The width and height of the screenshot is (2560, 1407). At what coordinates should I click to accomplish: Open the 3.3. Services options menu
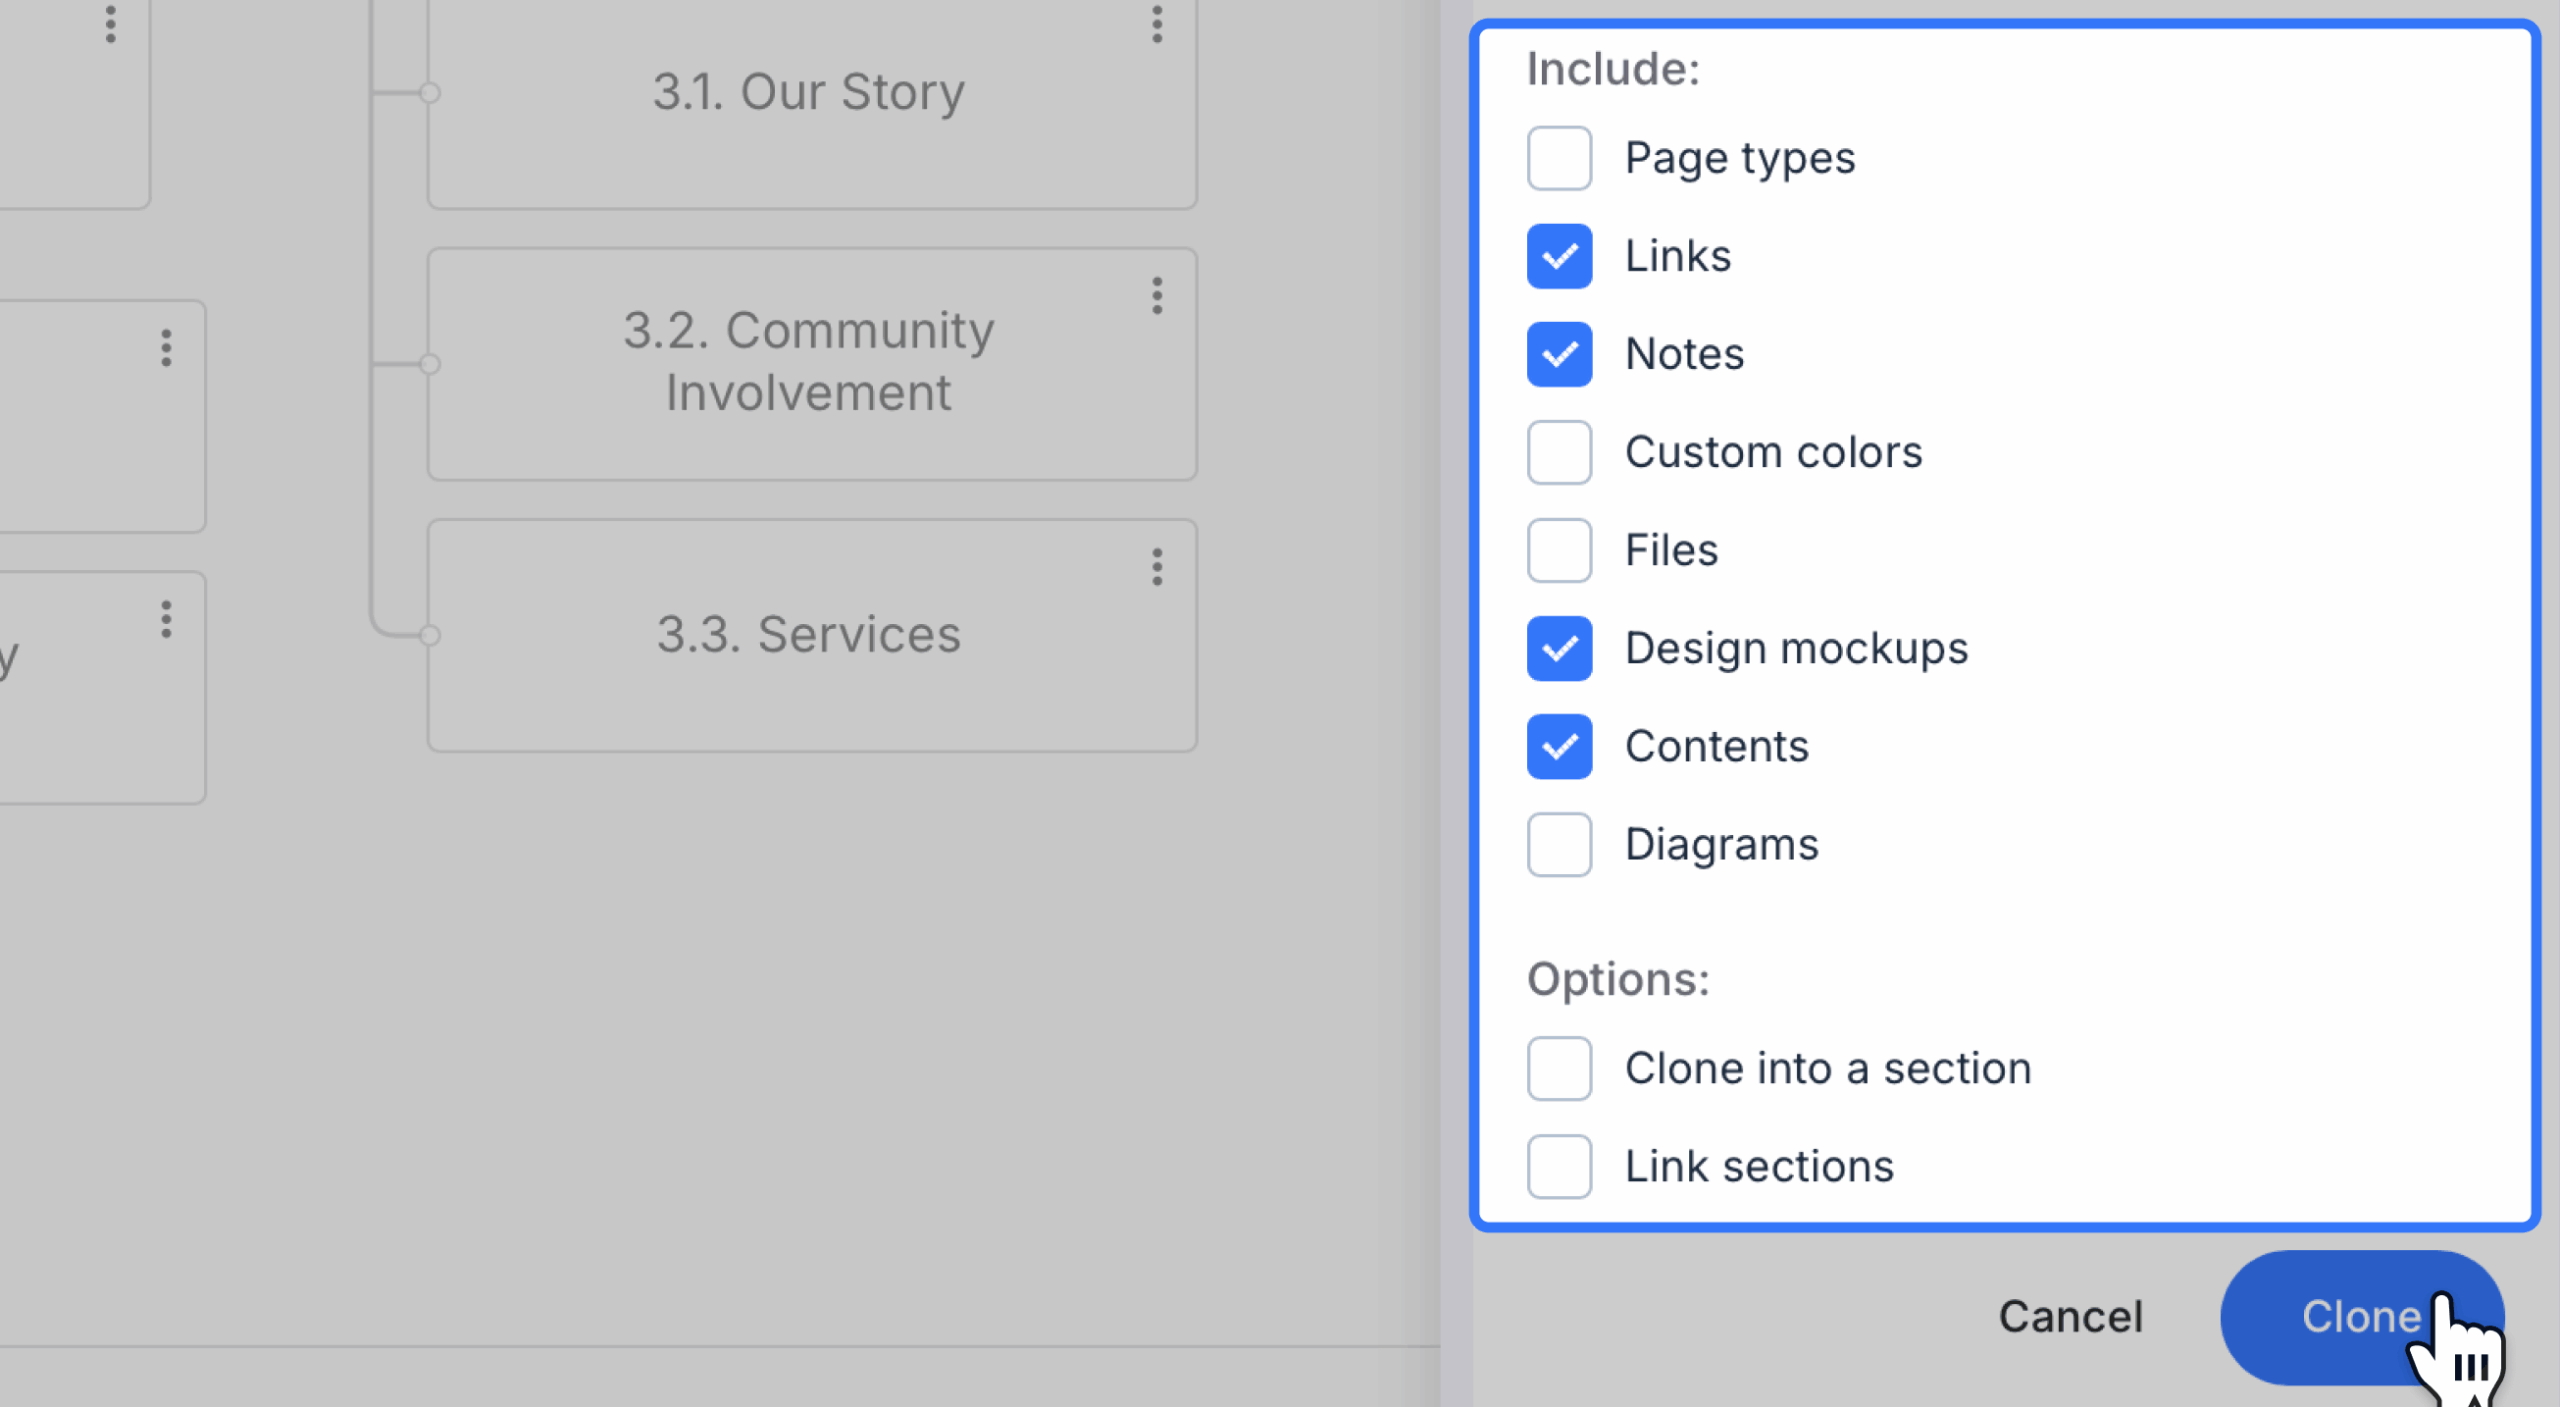(x=1157, y=567)
